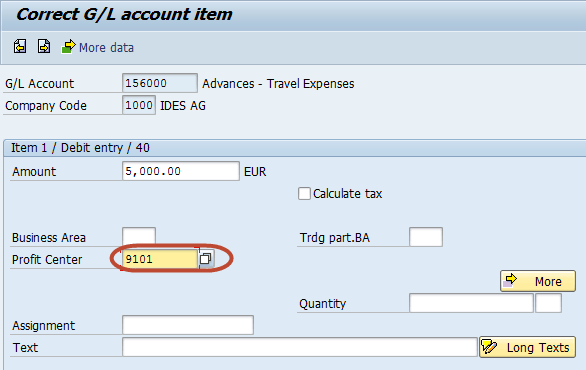Select the G/L Account field 156000

(x=160, y=83)
